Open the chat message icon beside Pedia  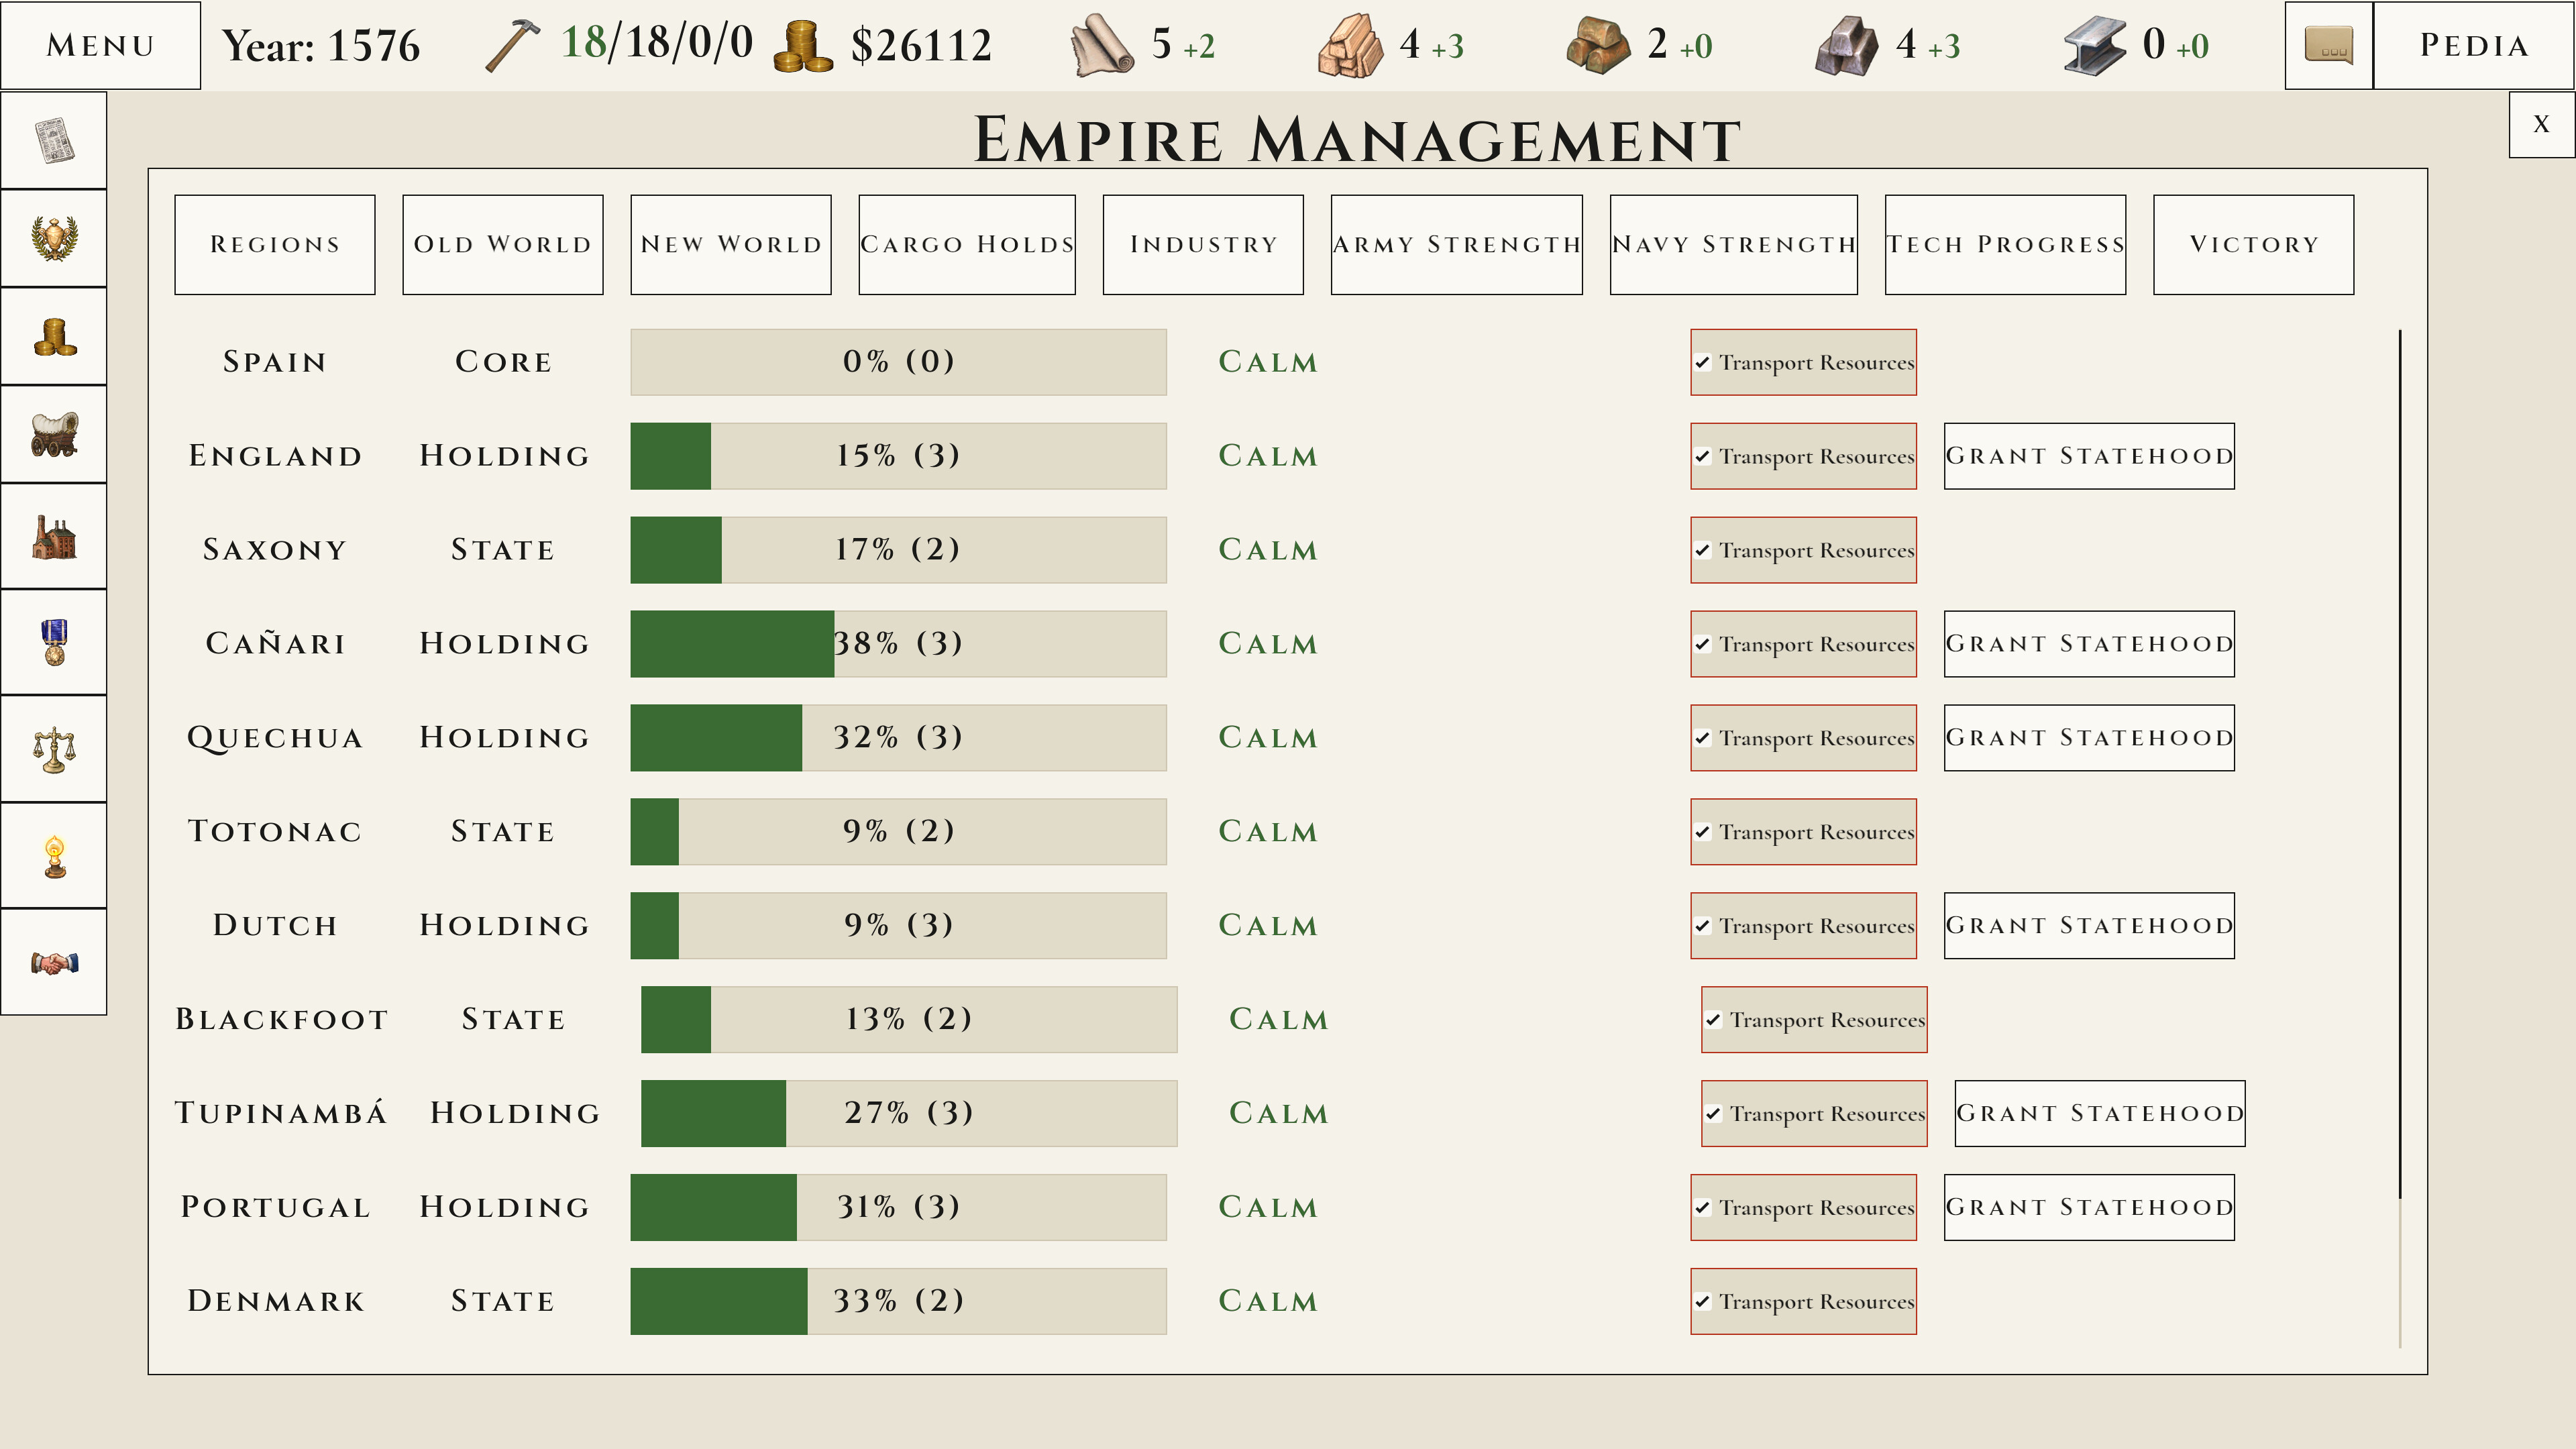2329,45
